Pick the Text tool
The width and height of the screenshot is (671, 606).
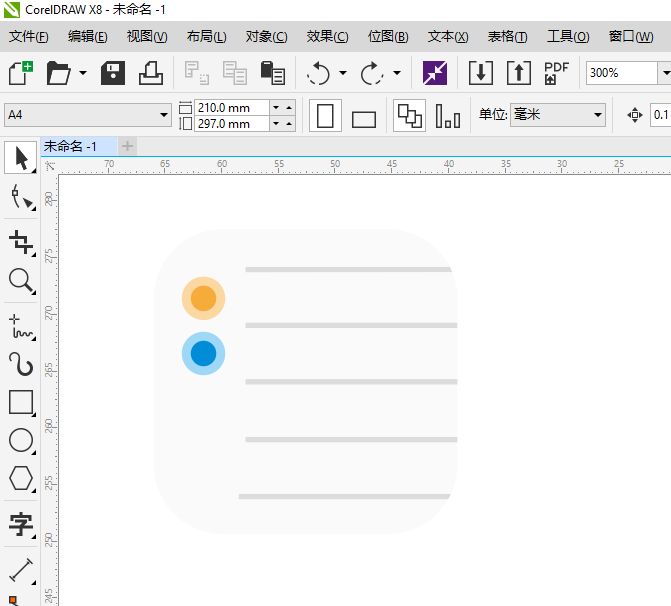pyautogui.click(x=21, y=523)
